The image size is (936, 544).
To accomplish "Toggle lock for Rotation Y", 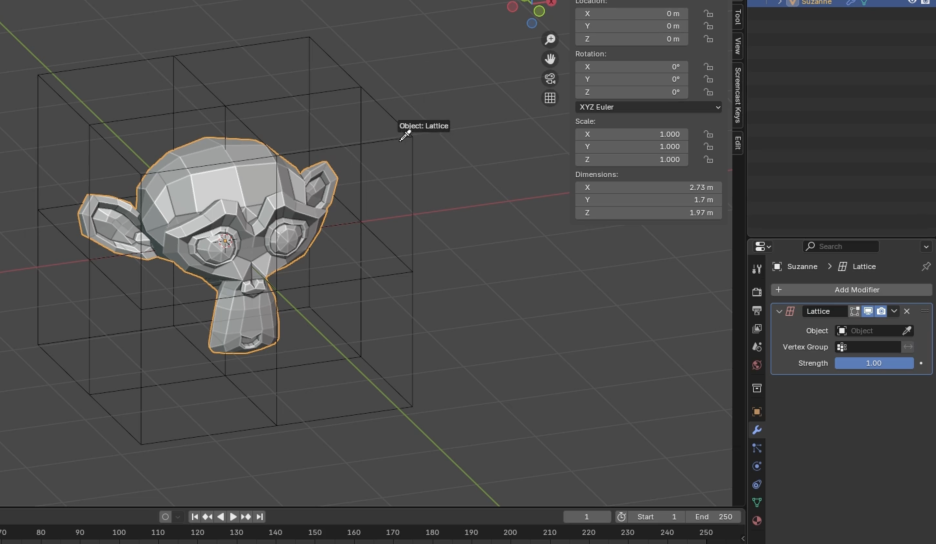I will tap(708, 79).
